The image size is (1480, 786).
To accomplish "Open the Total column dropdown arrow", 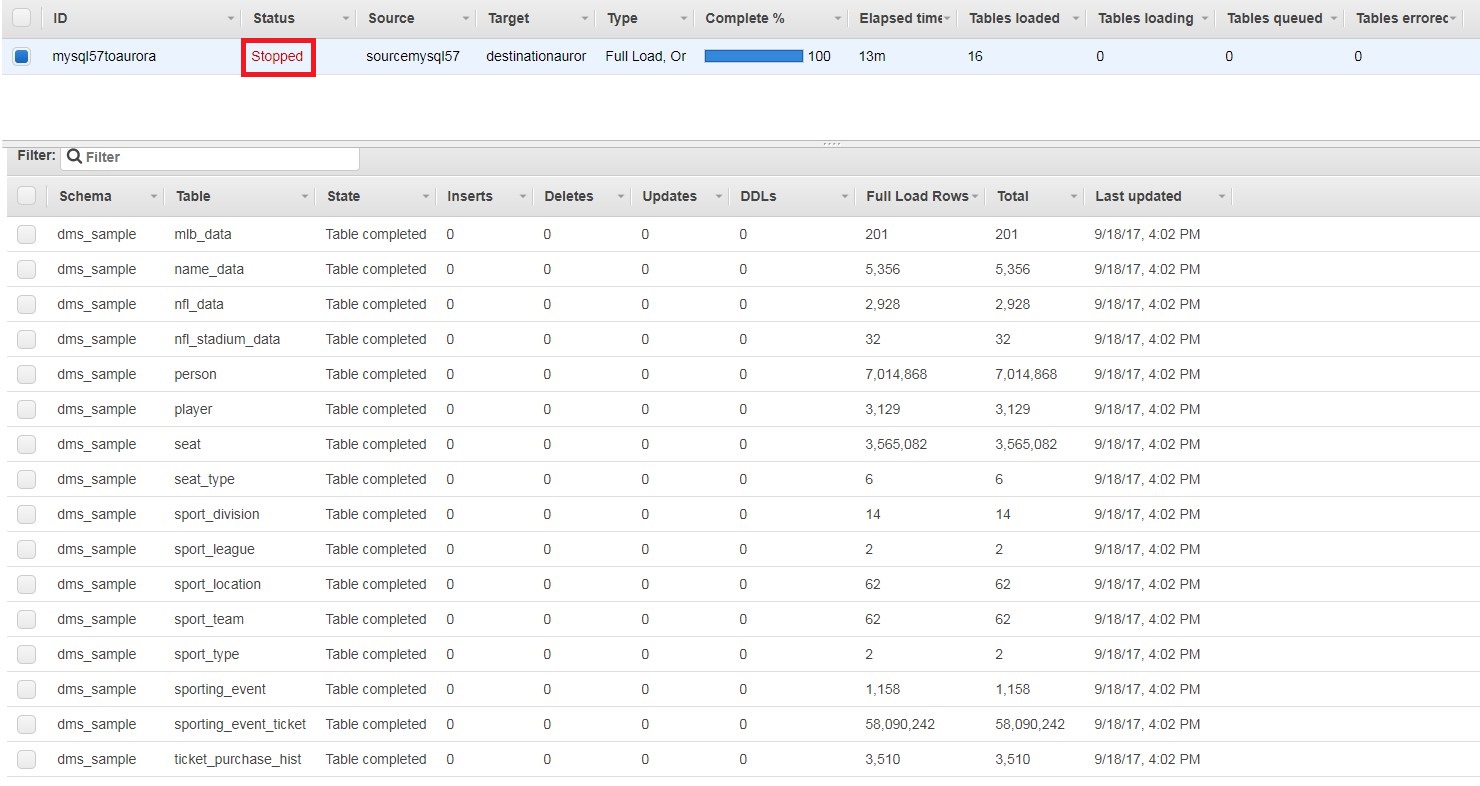I will 1074,197.
